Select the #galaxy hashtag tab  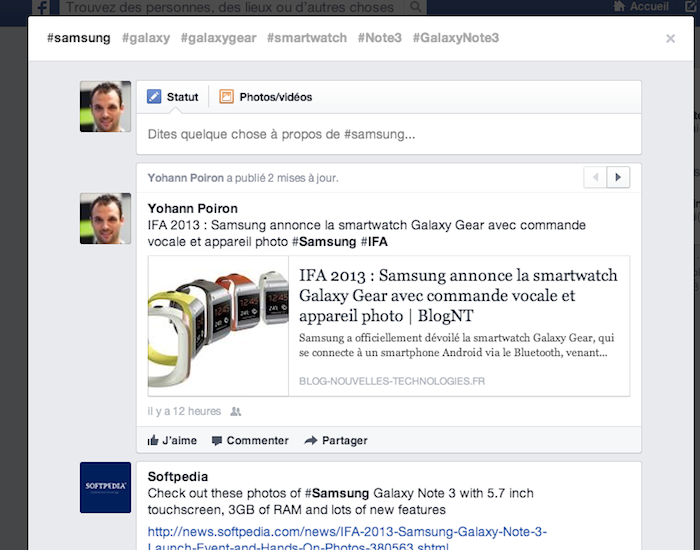pos(146,38)
